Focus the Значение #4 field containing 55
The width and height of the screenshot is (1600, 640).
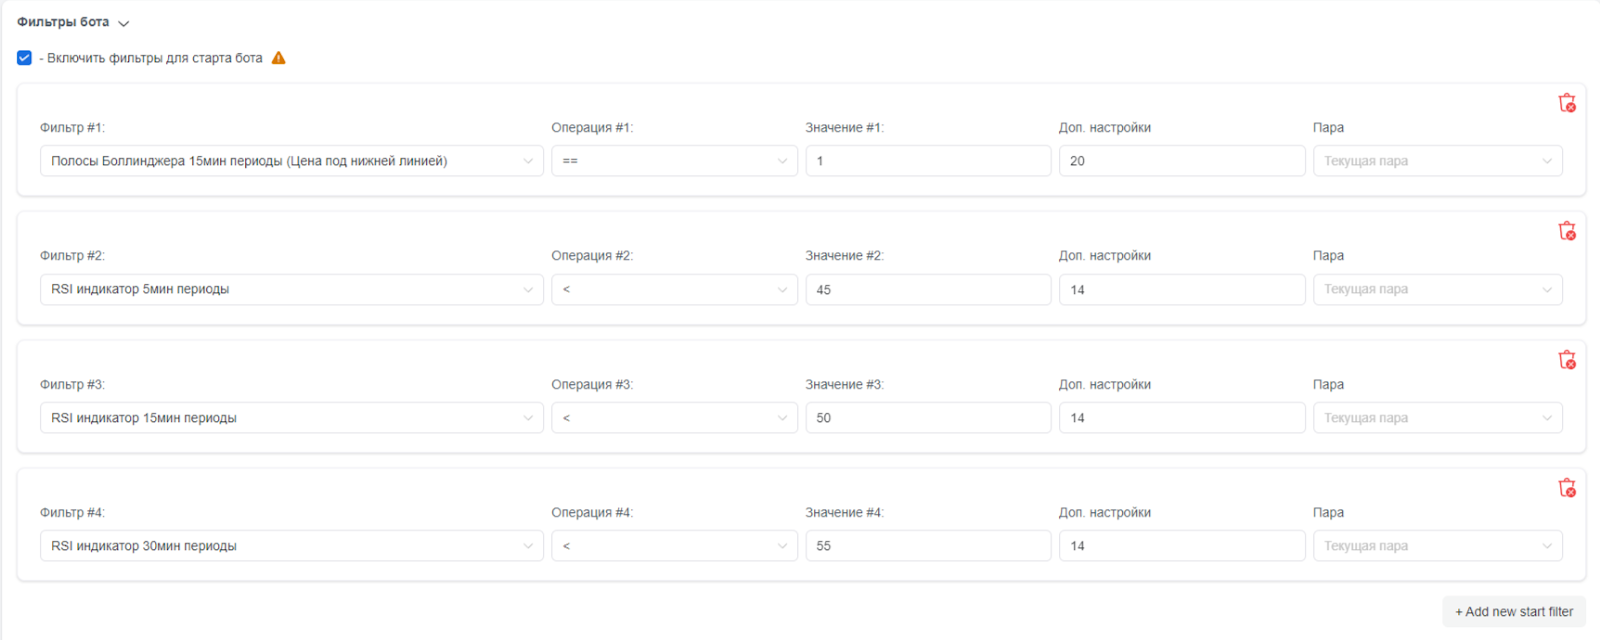(x=928, y=546)
